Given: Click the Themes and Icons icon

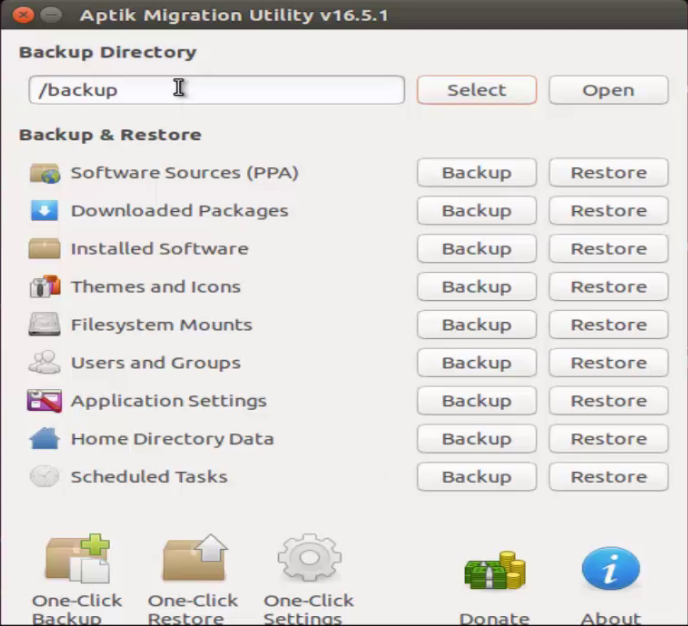Looking at the screenshot, I should click(x=44, y=286).
